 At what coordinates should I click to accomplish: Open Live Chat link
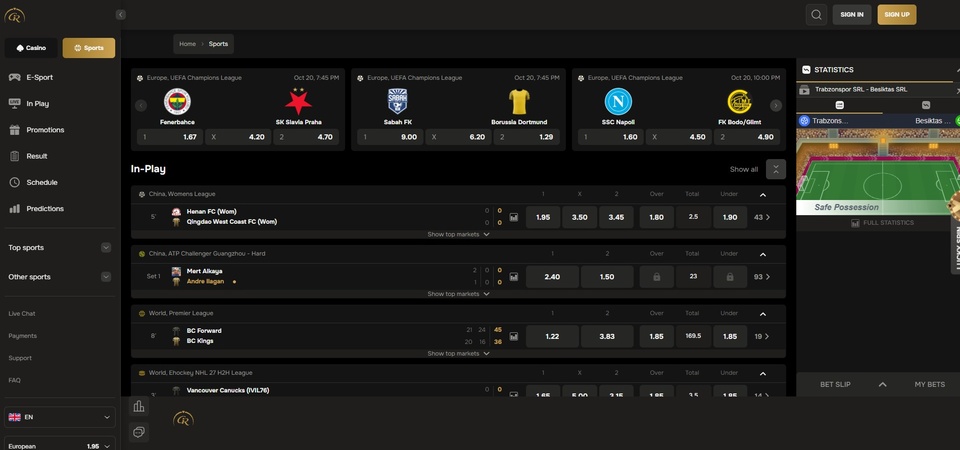[21, 313]
